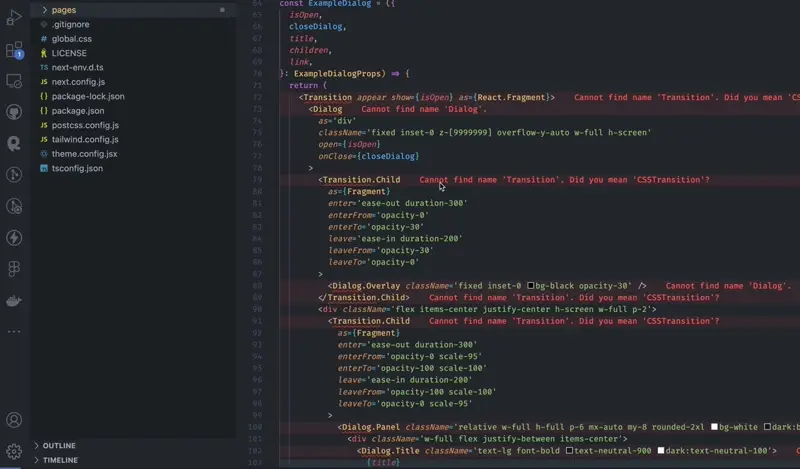Open global.css file

(71, 39)
